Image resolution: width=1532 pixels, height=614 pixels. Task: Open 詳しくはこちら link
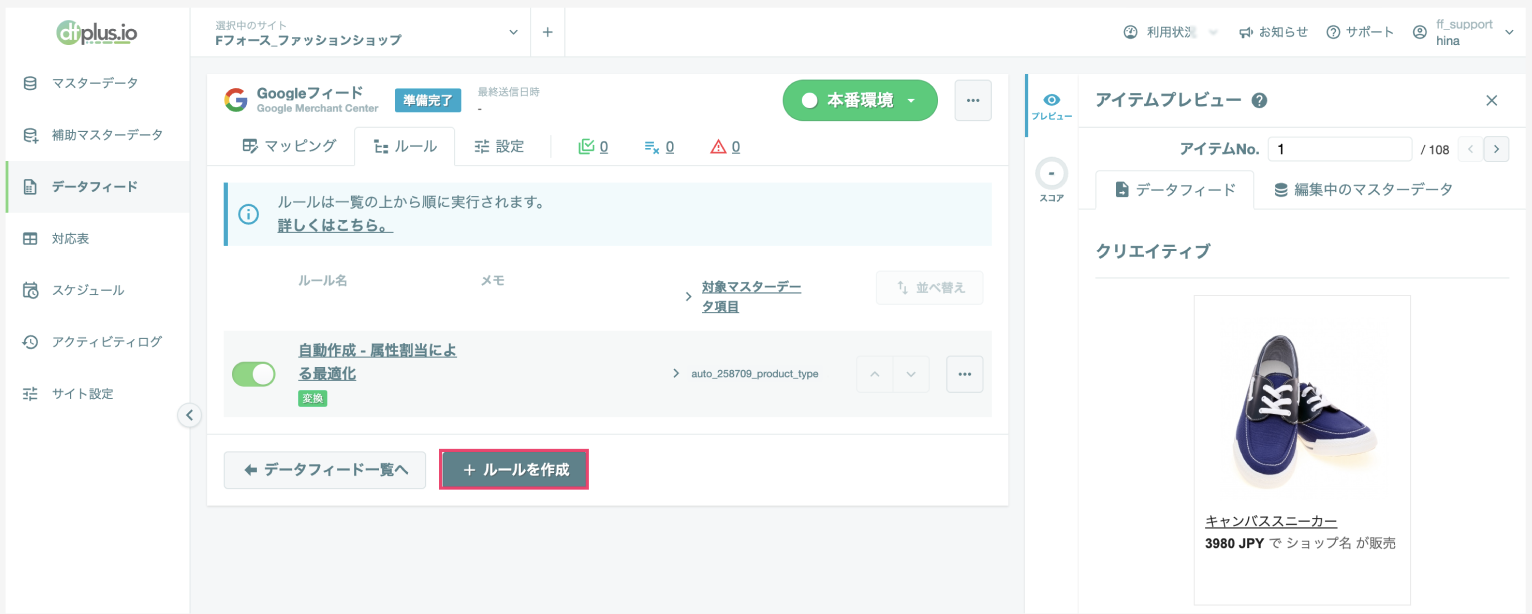click(335, 227)
